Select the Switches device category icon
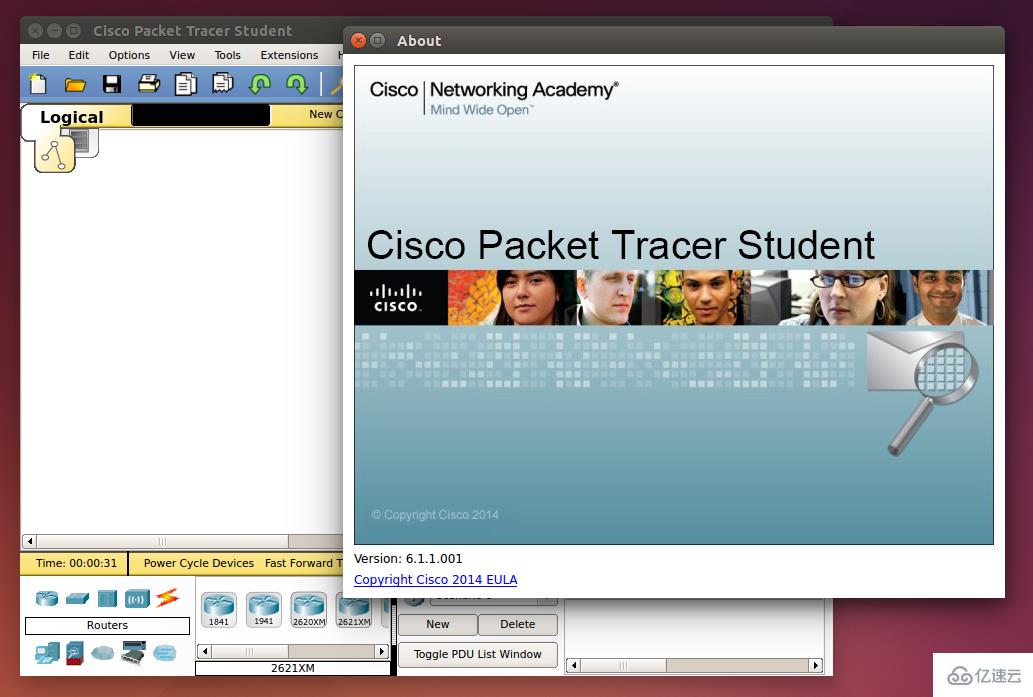 (x=77, y=599)
